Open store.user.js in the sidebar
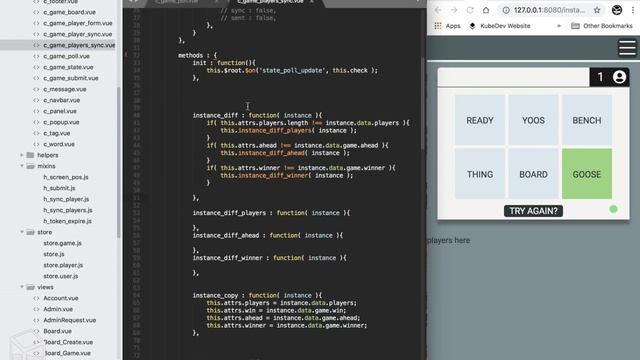The height and width of the screenshot is (360, 640). [61, 276]
